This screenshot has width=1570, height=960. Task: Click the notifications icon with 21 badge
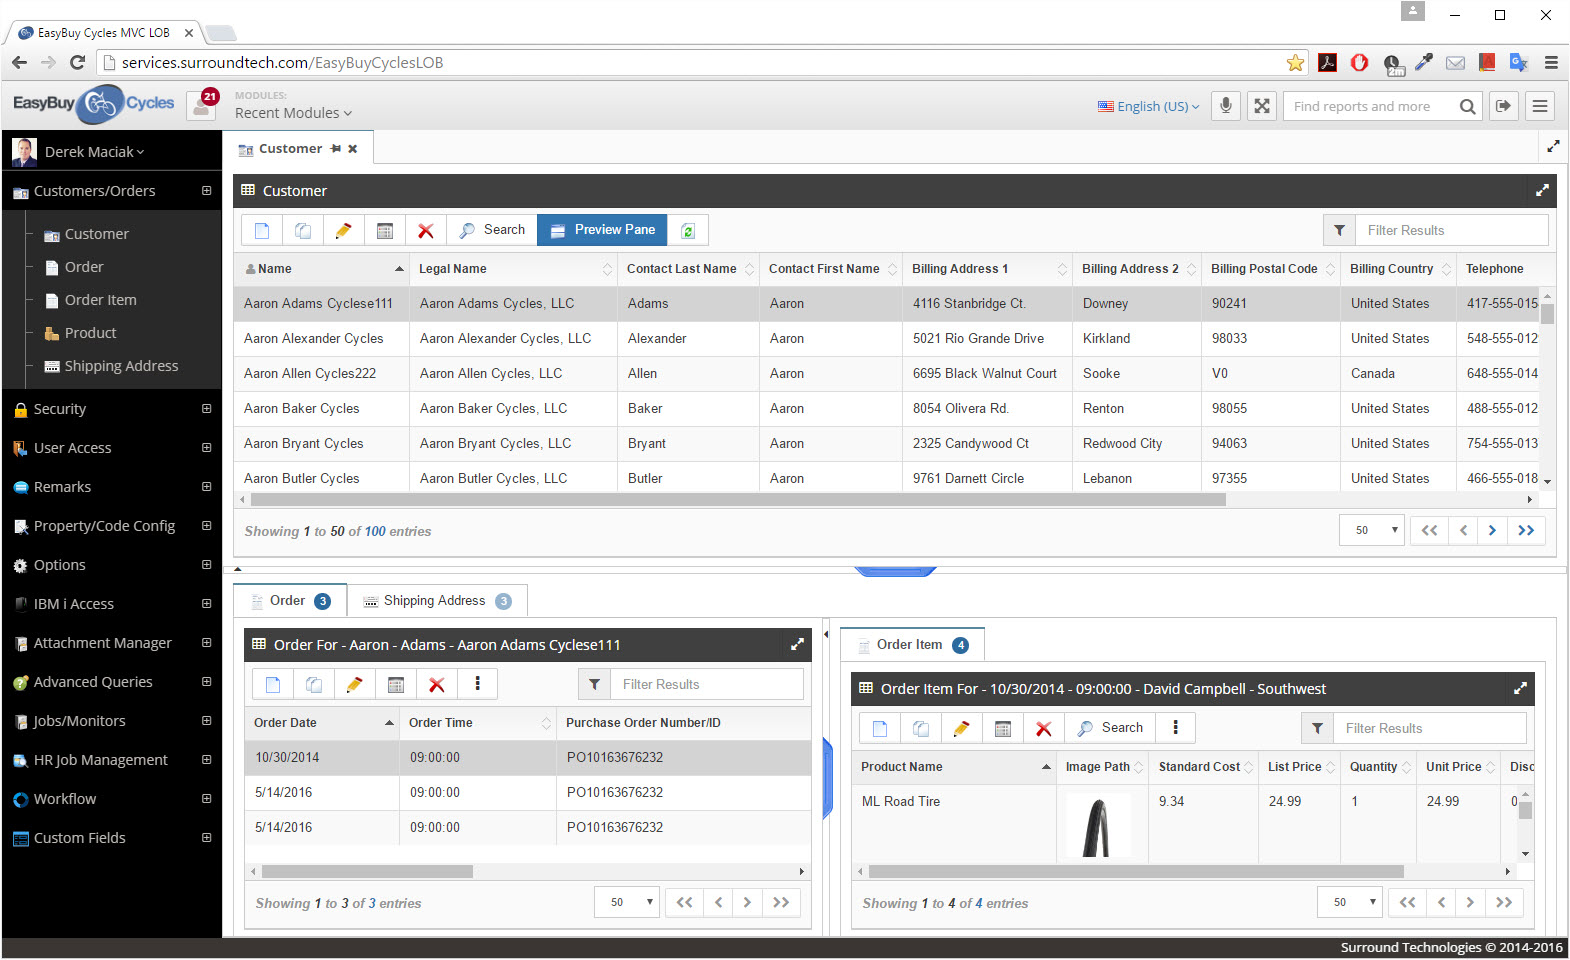pos(203,104)
